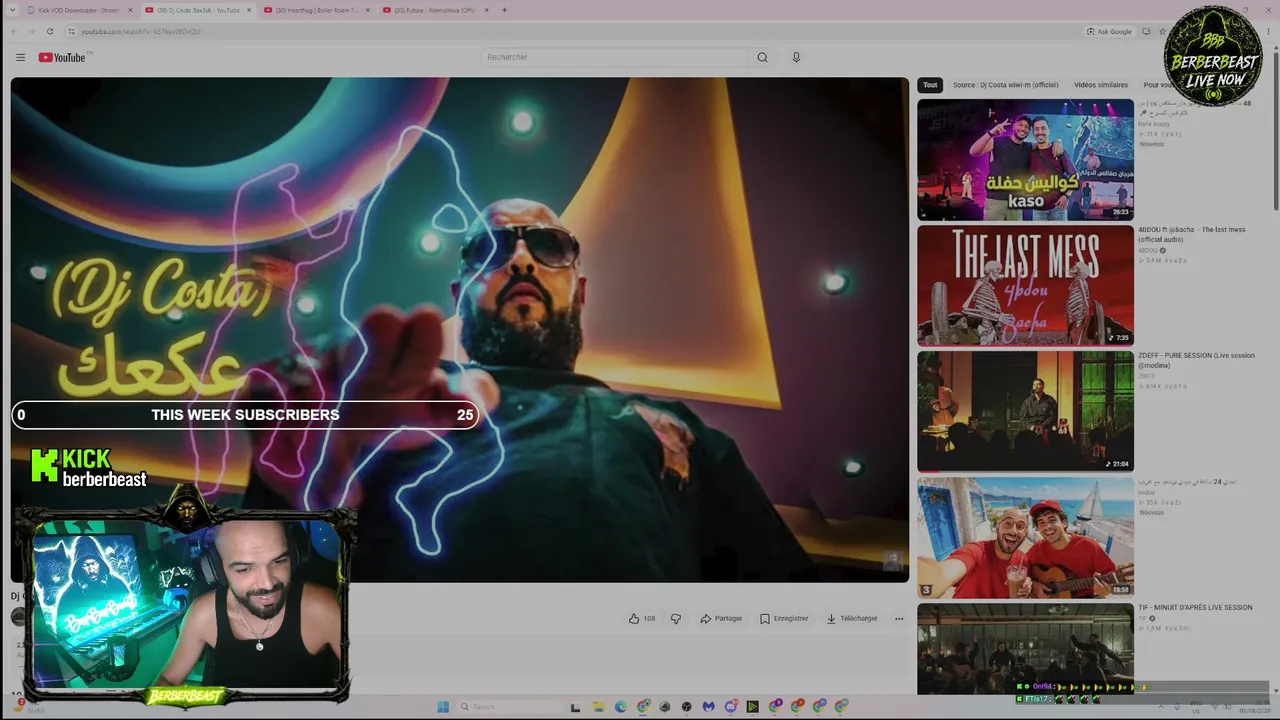Reload the page with the browser refresh icon
This screenshot has height=720, width=1280.
[x=50, y=31]
